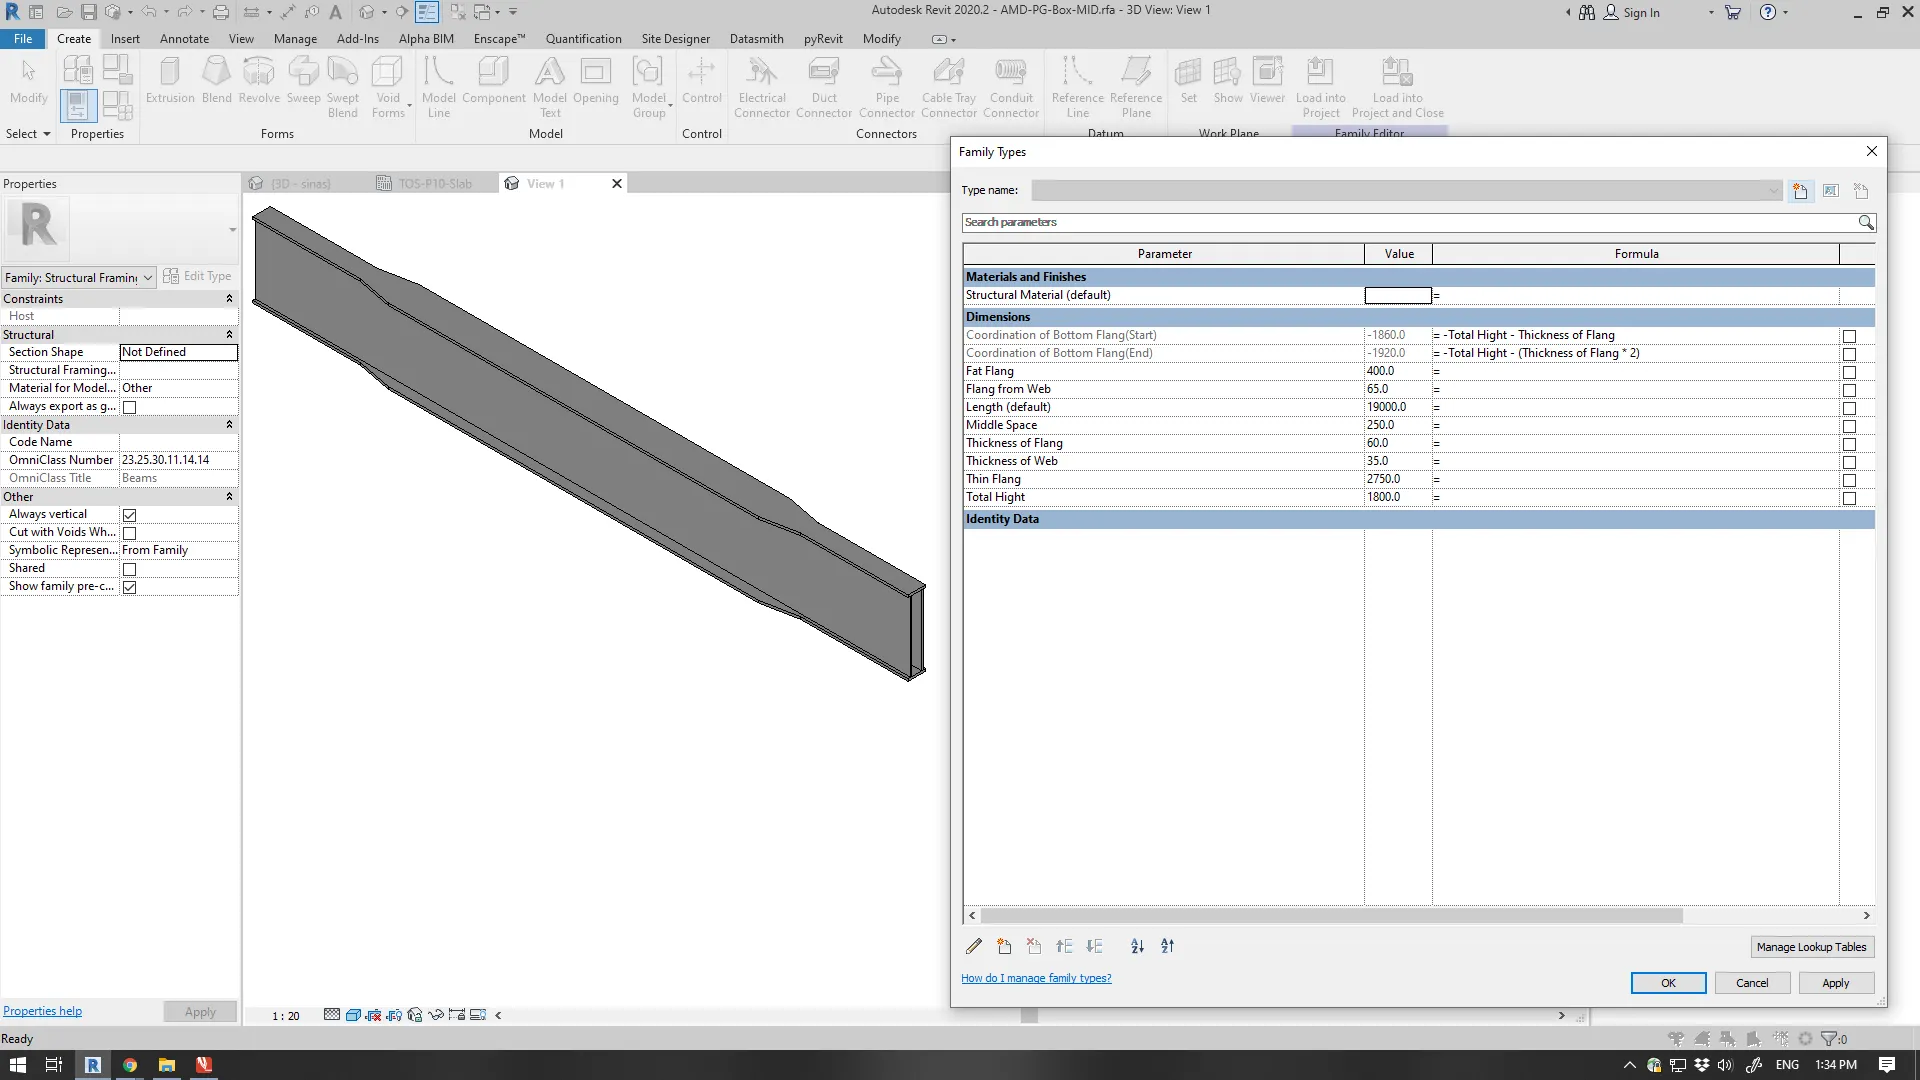
Task: Open the Annotate ribbon tab
Action: tap(184, 39)
